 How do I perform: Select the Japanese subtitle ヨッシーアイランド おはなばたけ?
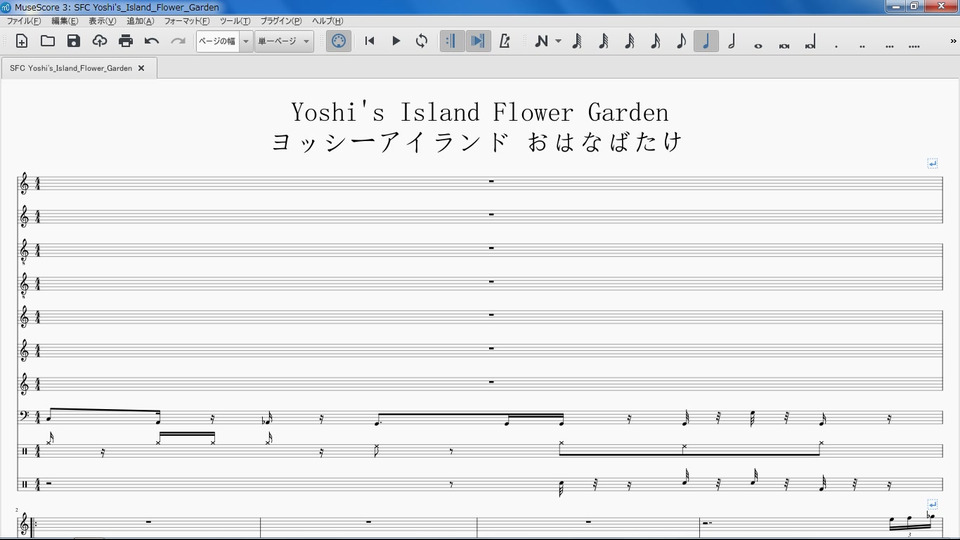(477, 141)
